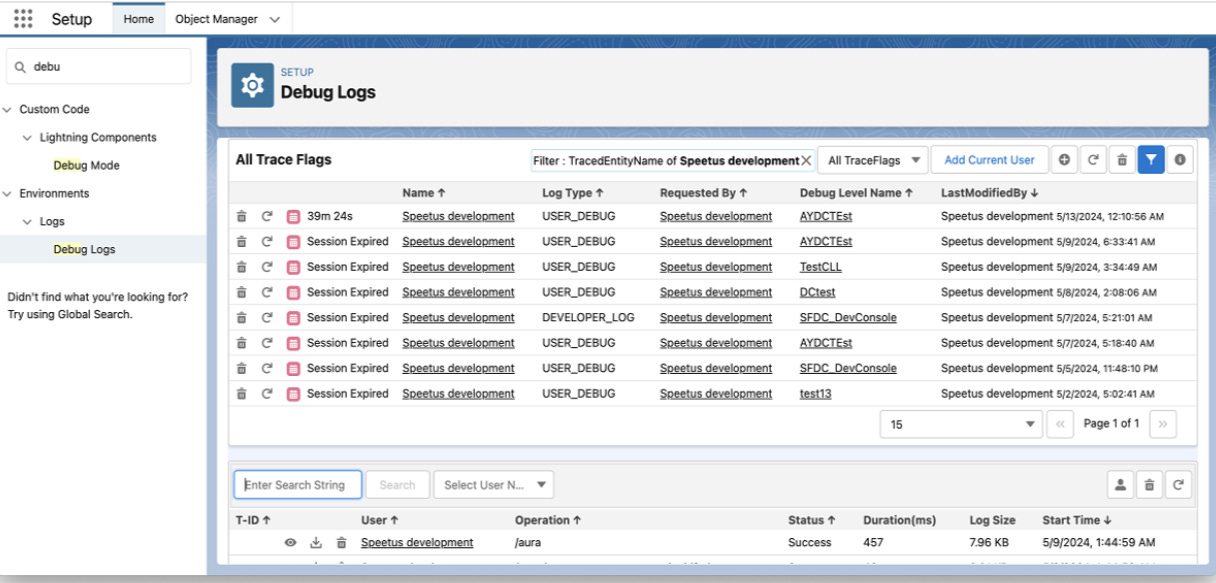Screen dimensions: 1216x583
Task: Delete the DCtest trace flag row
Action: (x=241, y=292)
